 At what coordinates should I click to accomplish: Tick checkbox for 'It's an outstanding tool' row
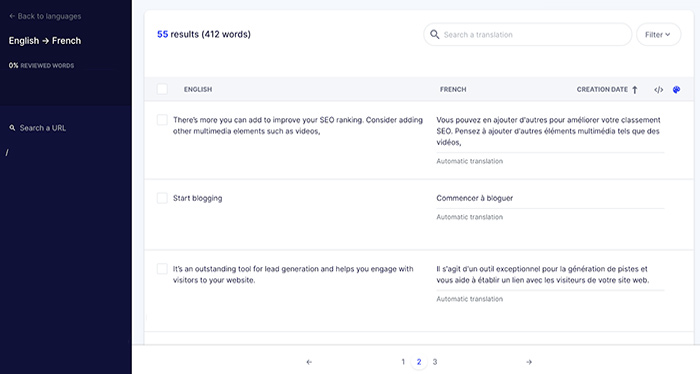pos(162,269)
